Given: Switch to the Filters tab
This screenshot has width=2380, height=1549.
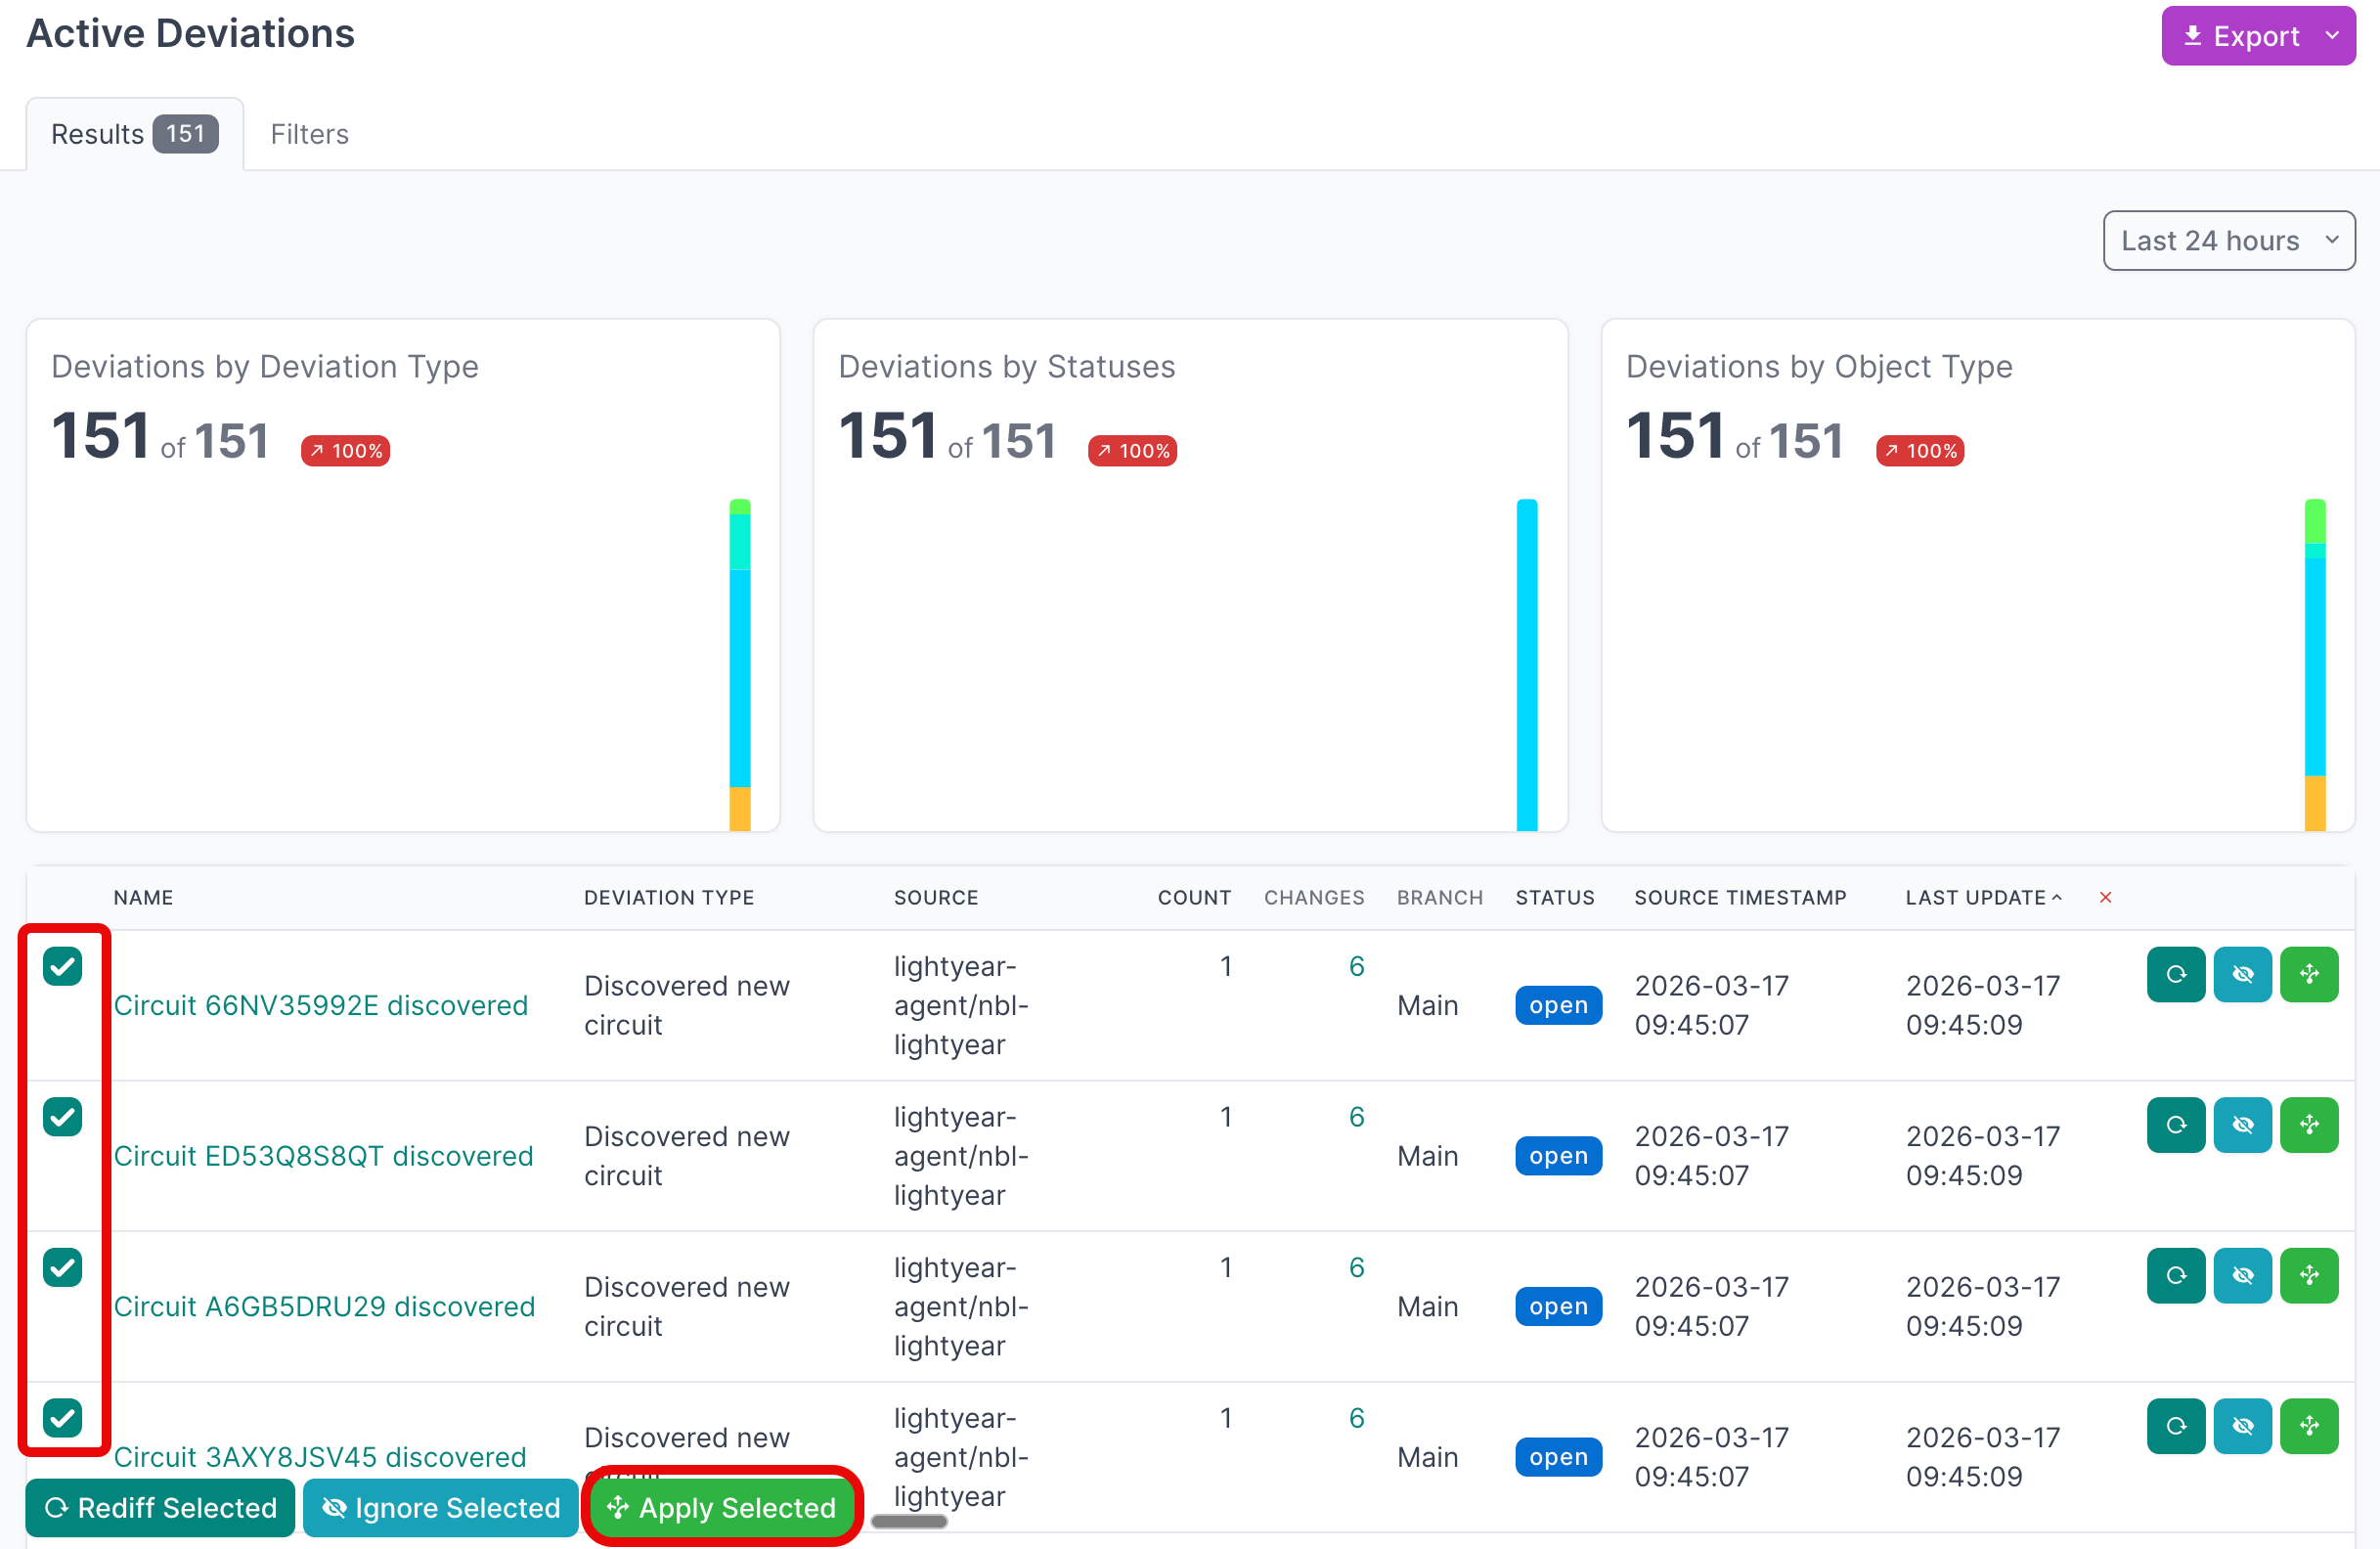Looking at the screenshot, I should (x=309, y=134).
